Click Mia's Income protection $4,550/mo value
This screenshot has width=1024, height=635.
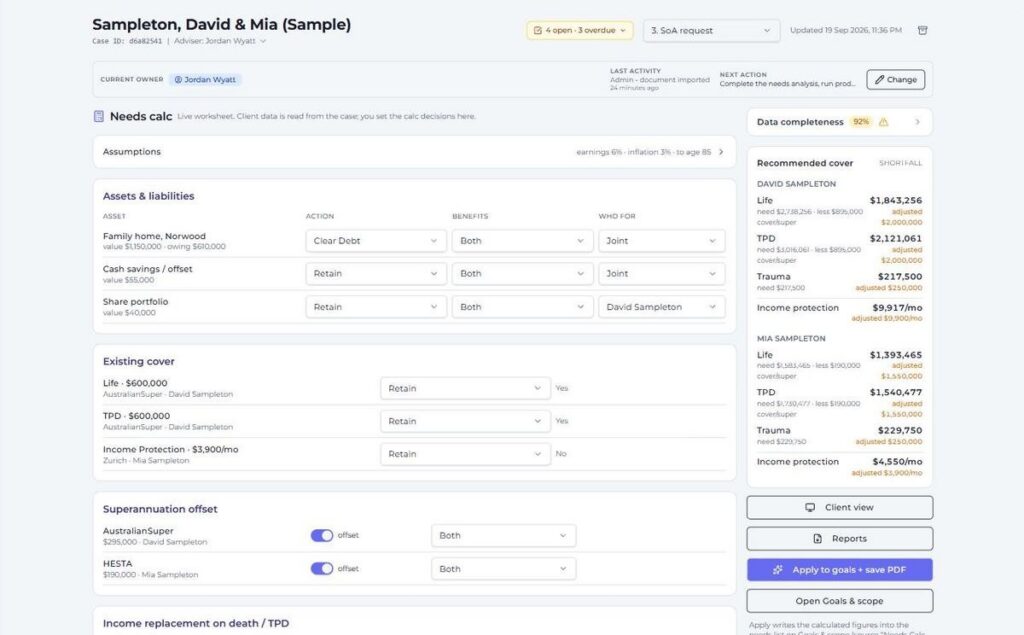(897, 462)
